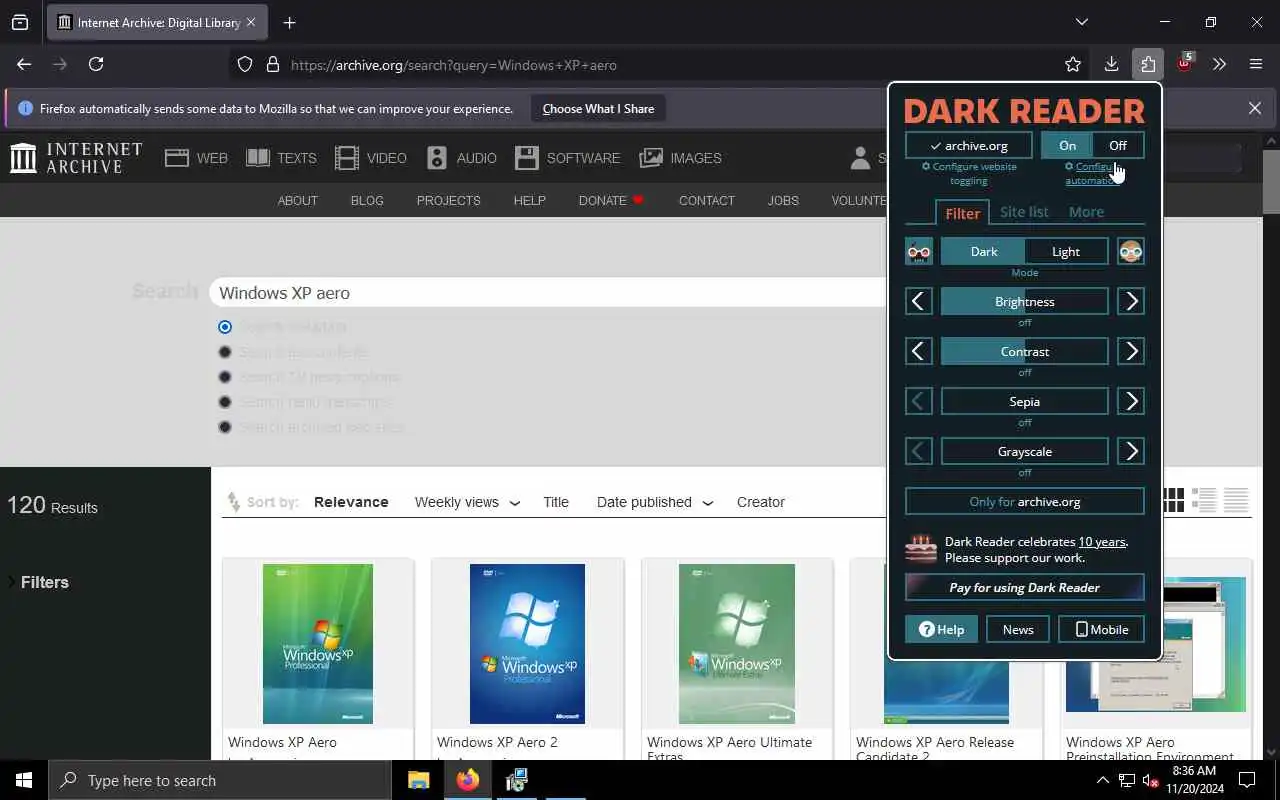
Task: Reload the current page
Action: pyautogui.click(x=96, y=64)
